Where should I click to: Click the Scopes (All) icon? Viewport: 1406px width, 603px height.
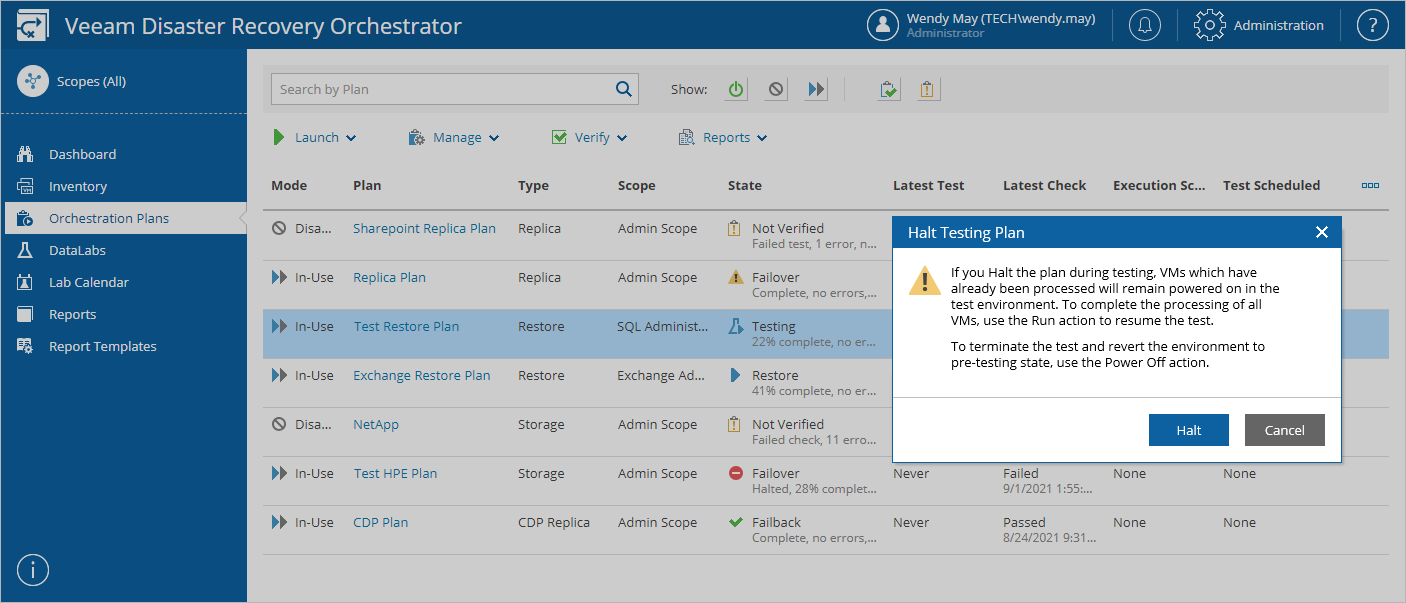pos(33,81)
